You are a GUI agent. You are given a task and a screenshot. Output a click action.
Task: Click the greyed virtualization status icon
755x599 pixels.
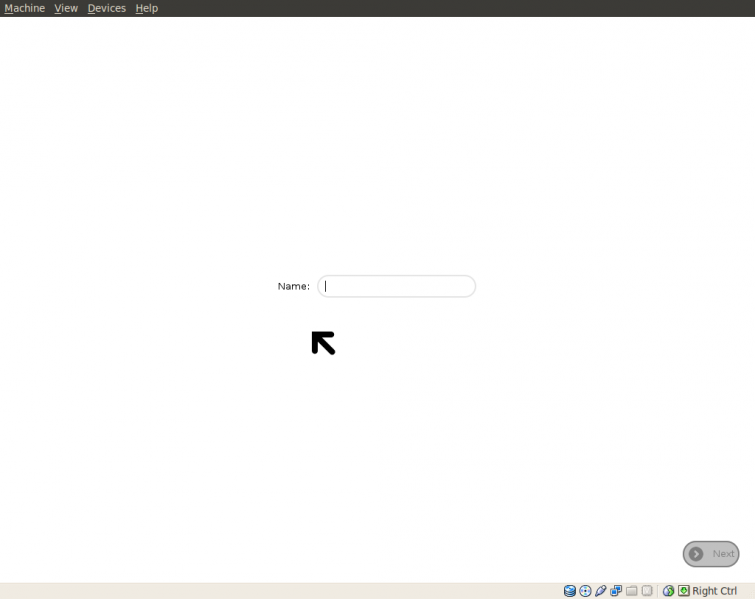click(x=647, y=591)
